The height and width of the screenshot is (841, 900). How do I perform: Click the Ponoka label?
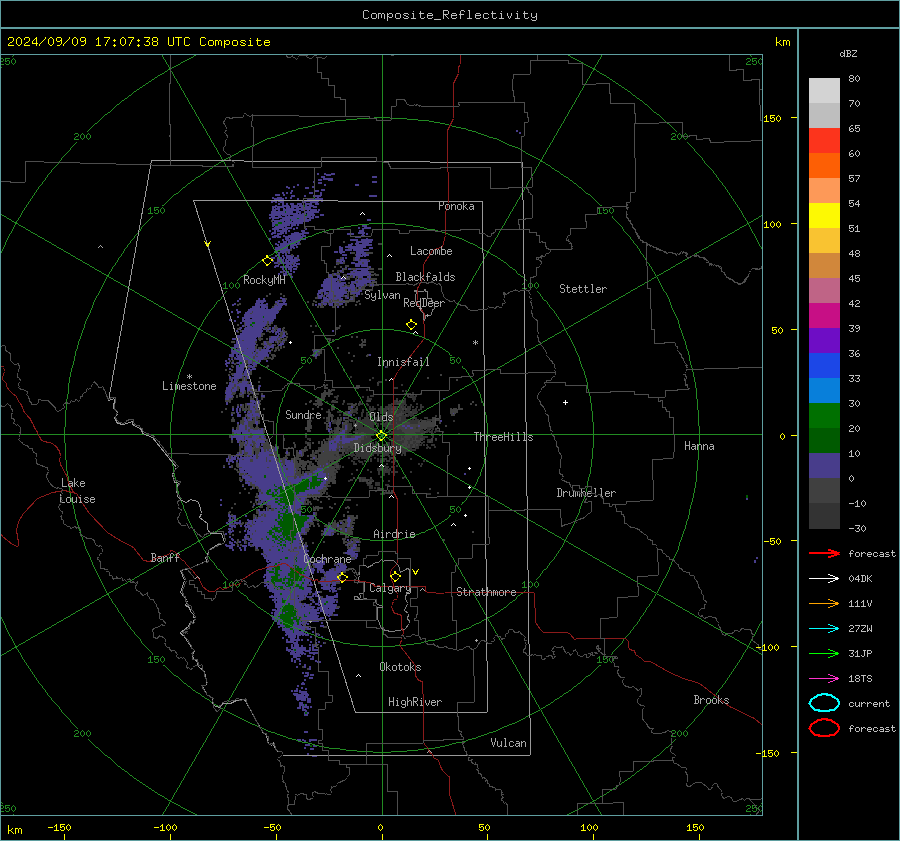coord(456,206)
